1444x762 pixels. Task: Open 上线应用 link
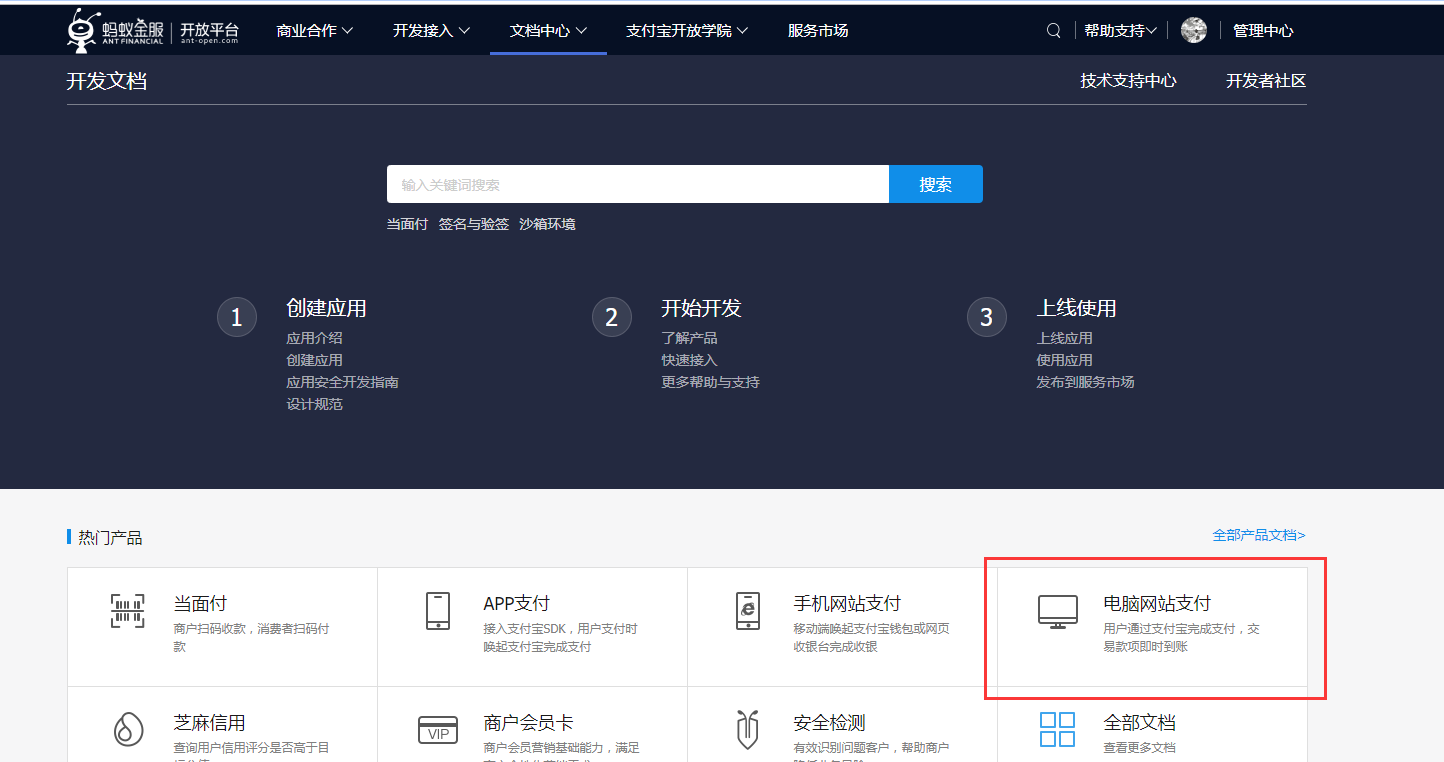tap(1064, 338)
